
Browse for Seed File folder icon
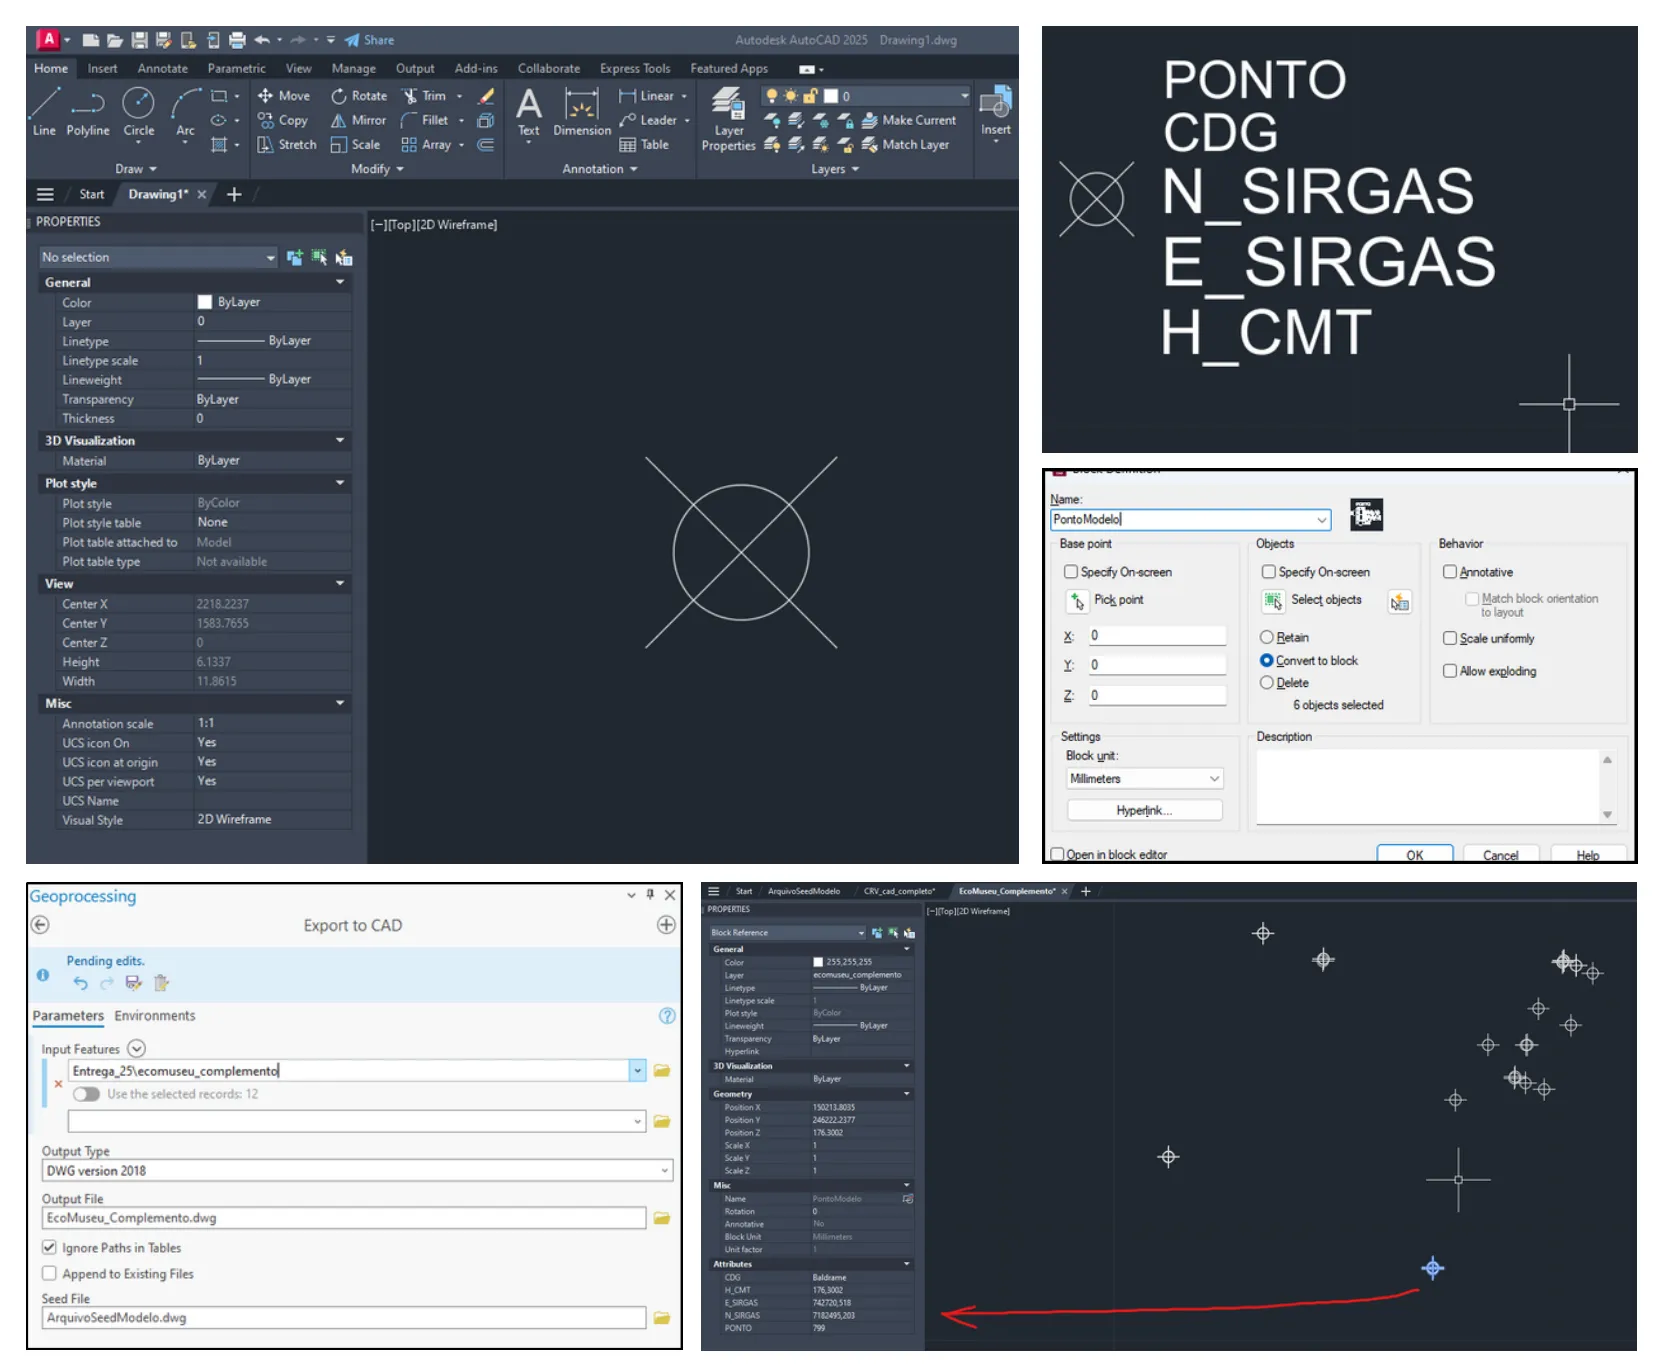click(662, 1318)
